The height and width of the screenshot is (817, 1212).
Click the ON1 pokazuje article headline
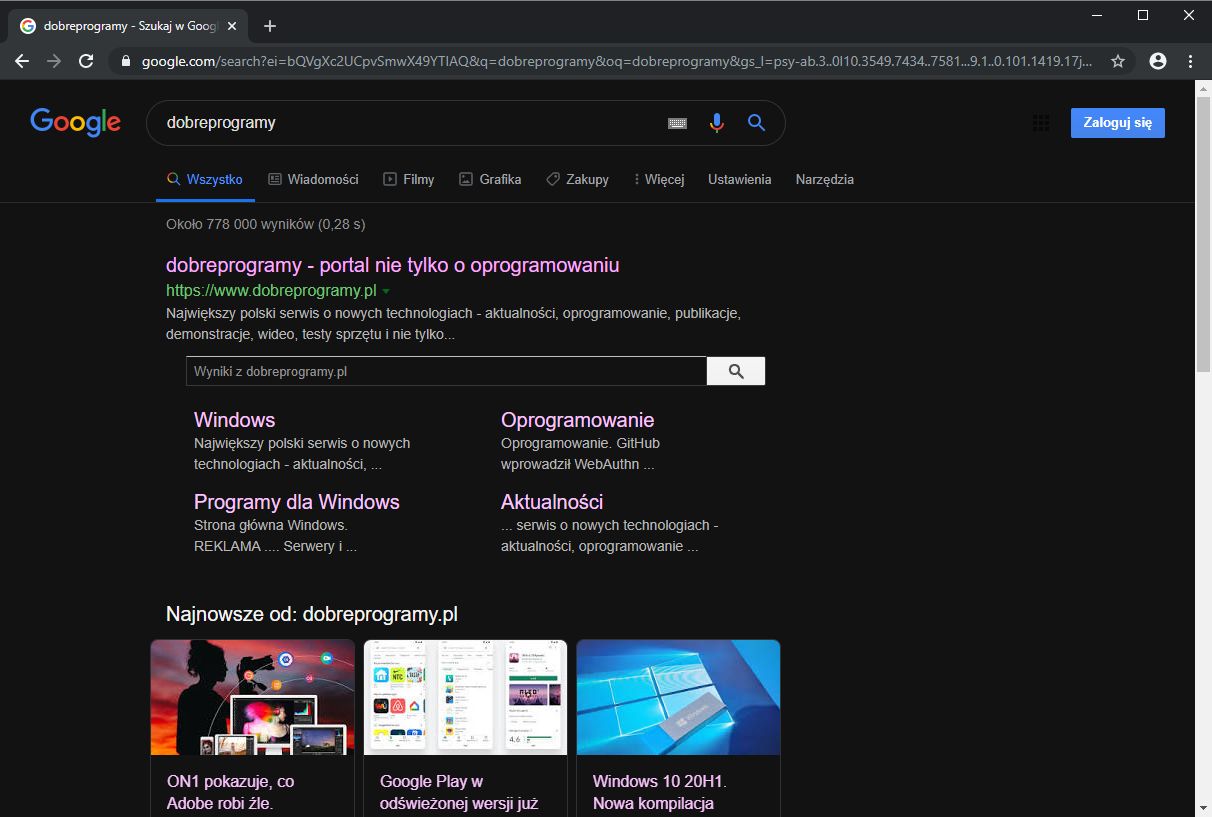point(231,792)
